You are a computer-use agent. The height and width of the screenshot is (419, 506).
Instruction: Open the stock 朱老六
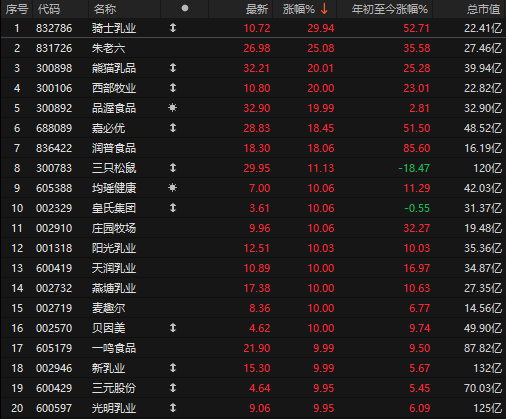point(108,48)
